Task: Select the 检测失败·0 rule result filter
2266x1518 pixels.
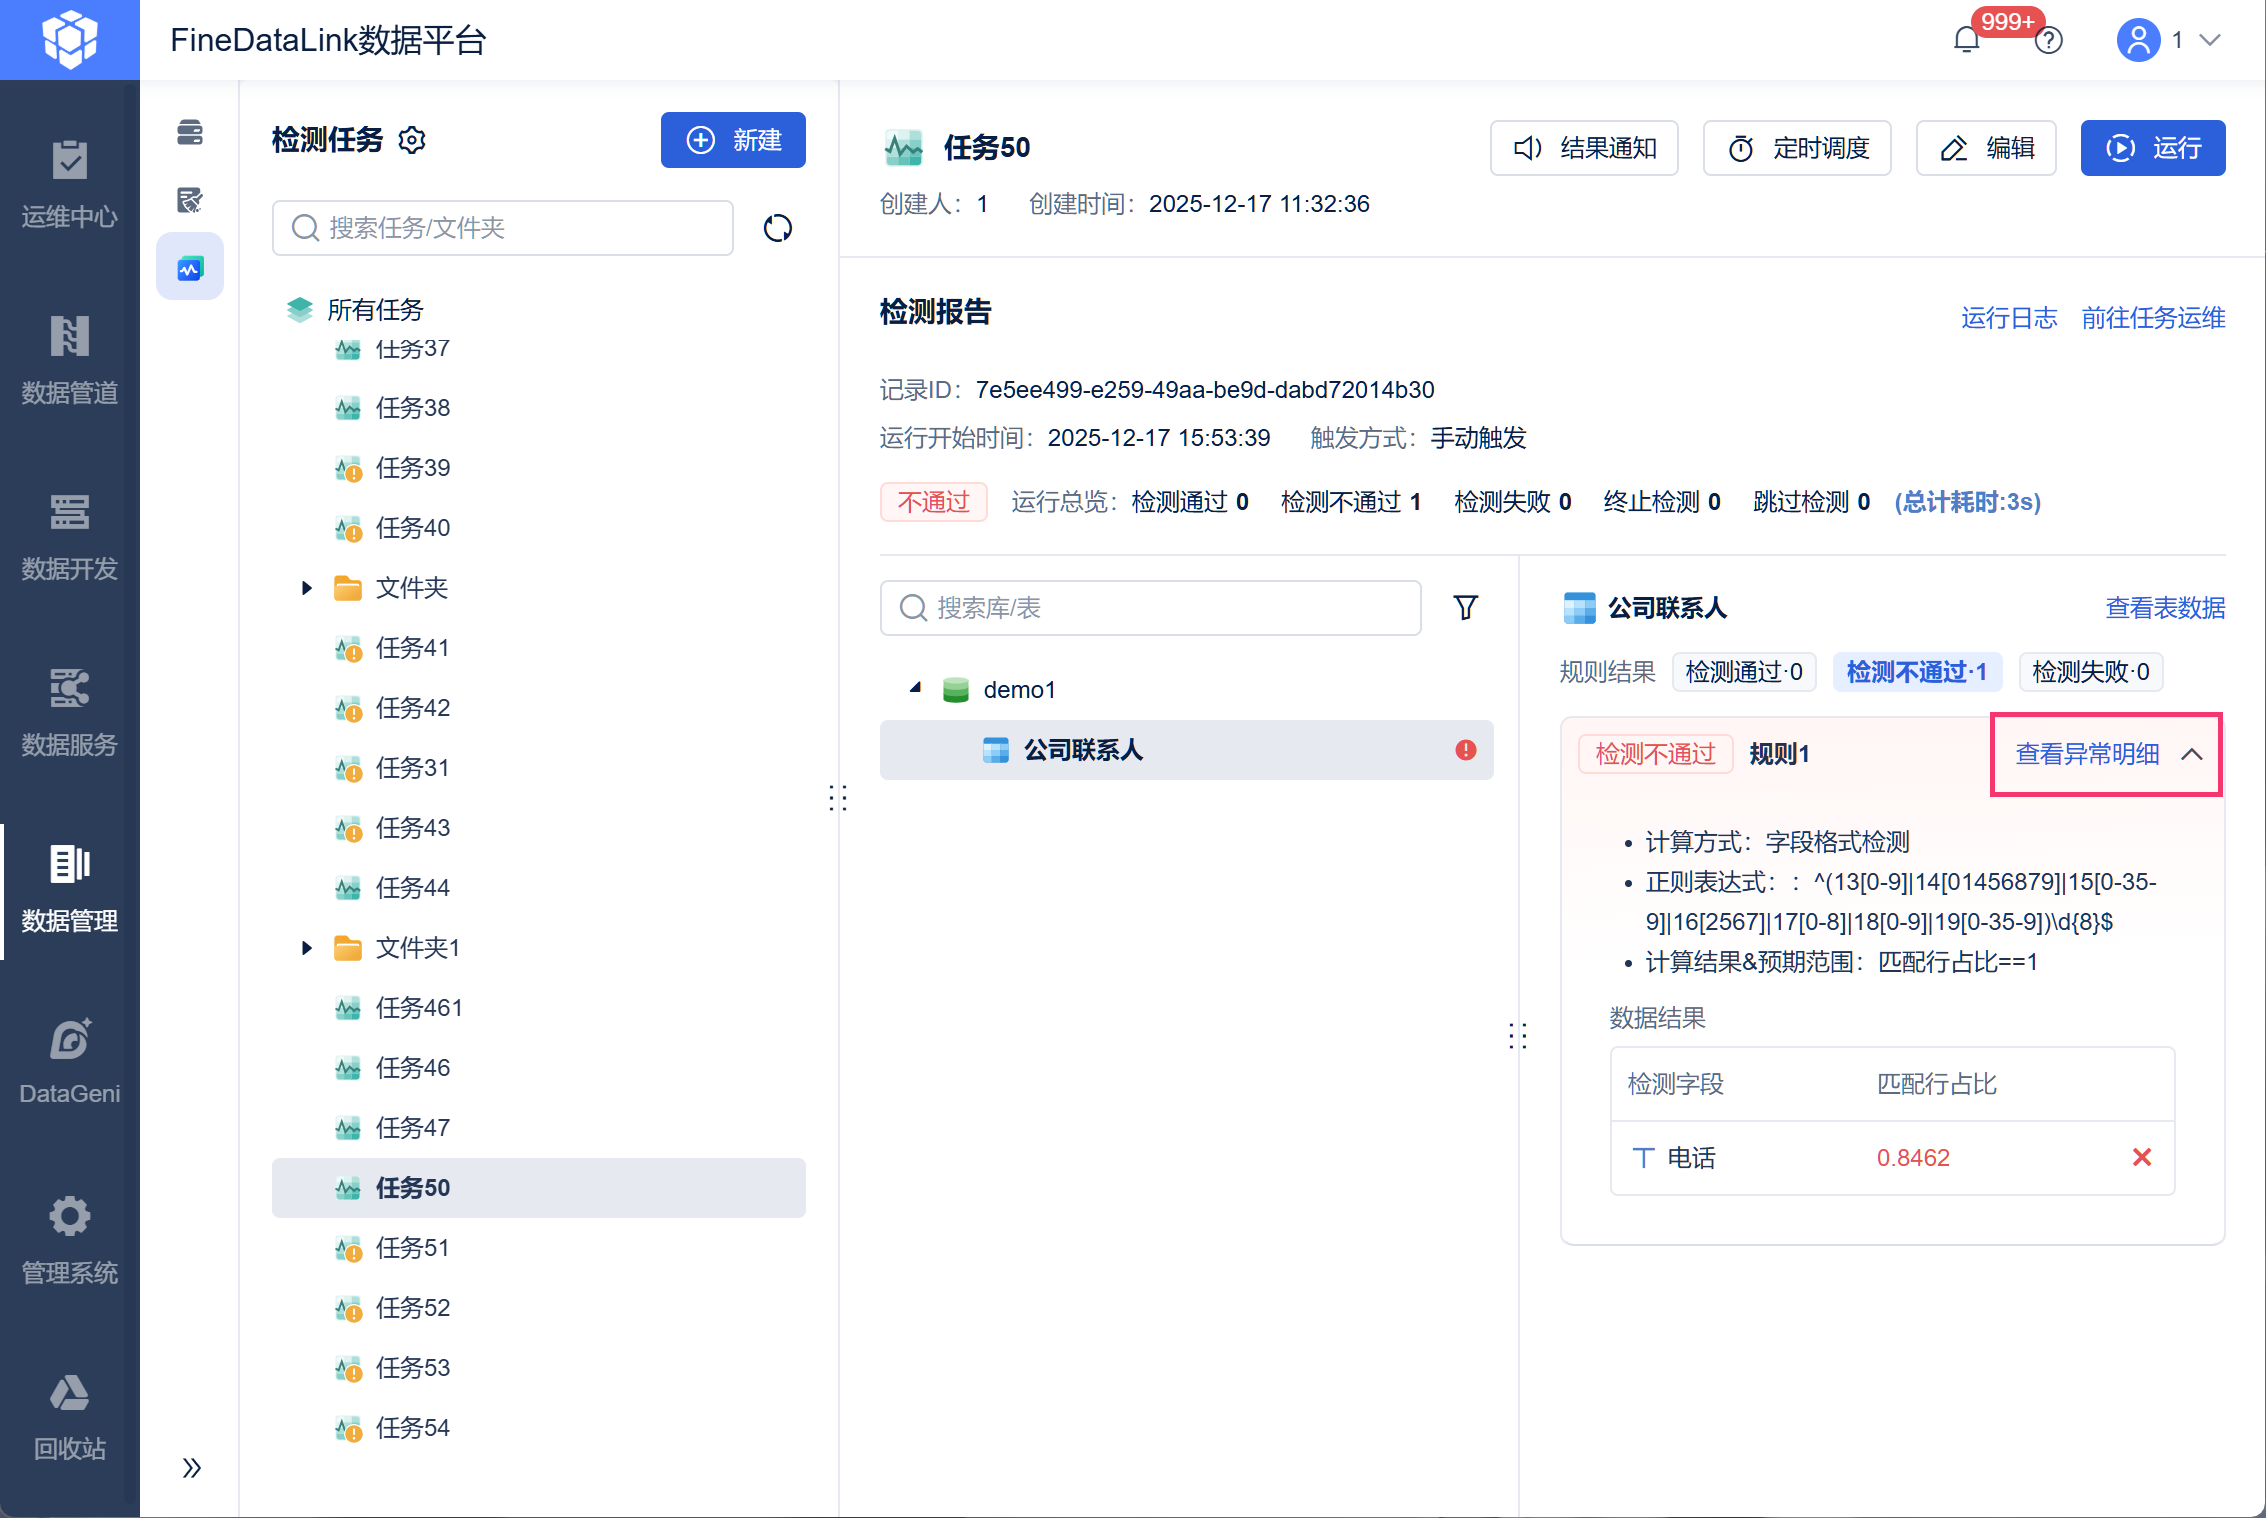Action: pos(2091,672)
